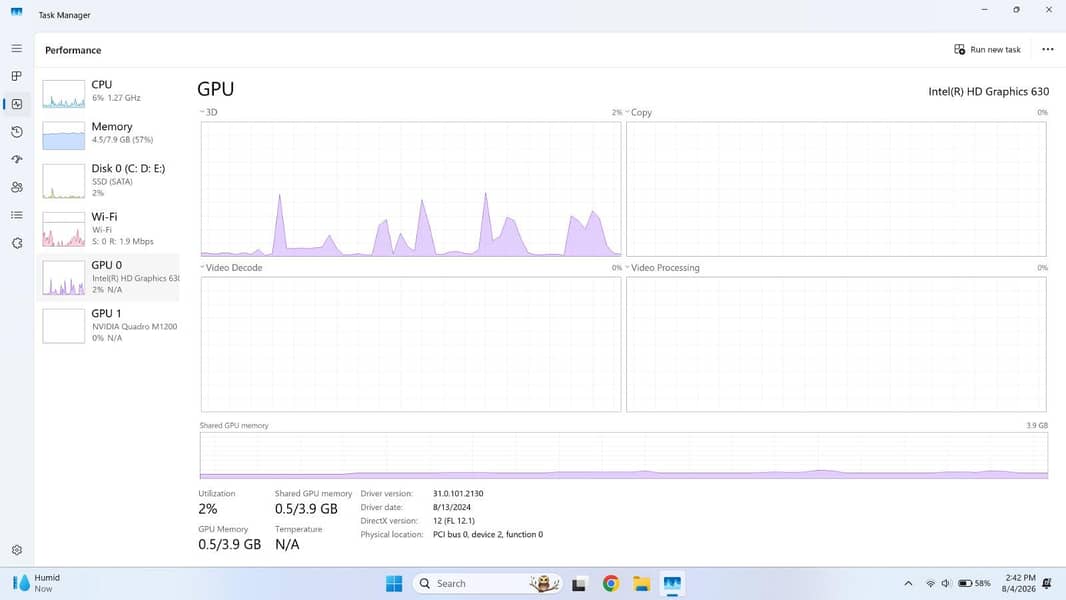Click the battery 58% indicator
The image size is (1066, 600).
click(x=974, y=584)
